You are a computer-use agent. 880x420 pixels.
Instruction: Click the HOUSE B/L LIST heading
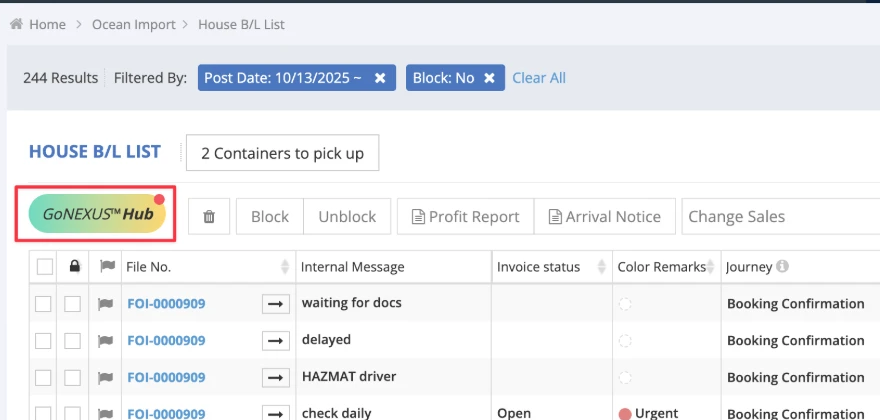click(x=95, y=152)
